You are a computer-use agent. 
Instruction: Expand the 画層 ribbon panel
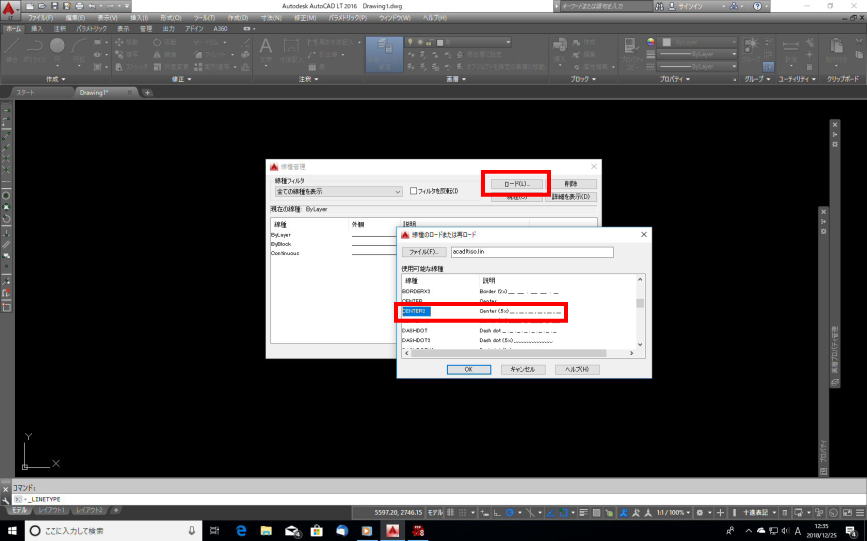point(456,79)
